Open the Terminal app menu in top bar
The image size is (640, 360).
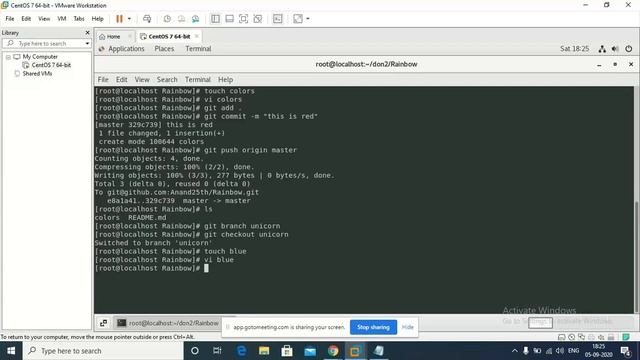[x=198, y=49]
